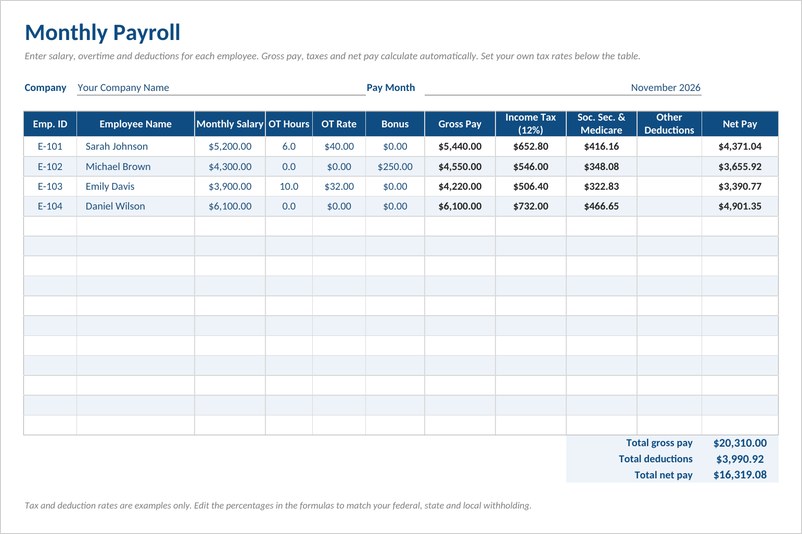Click the $3,655.92 net pay cell
Screen dimensions: 802x534
pyautogui.click(x=740, y=167)
